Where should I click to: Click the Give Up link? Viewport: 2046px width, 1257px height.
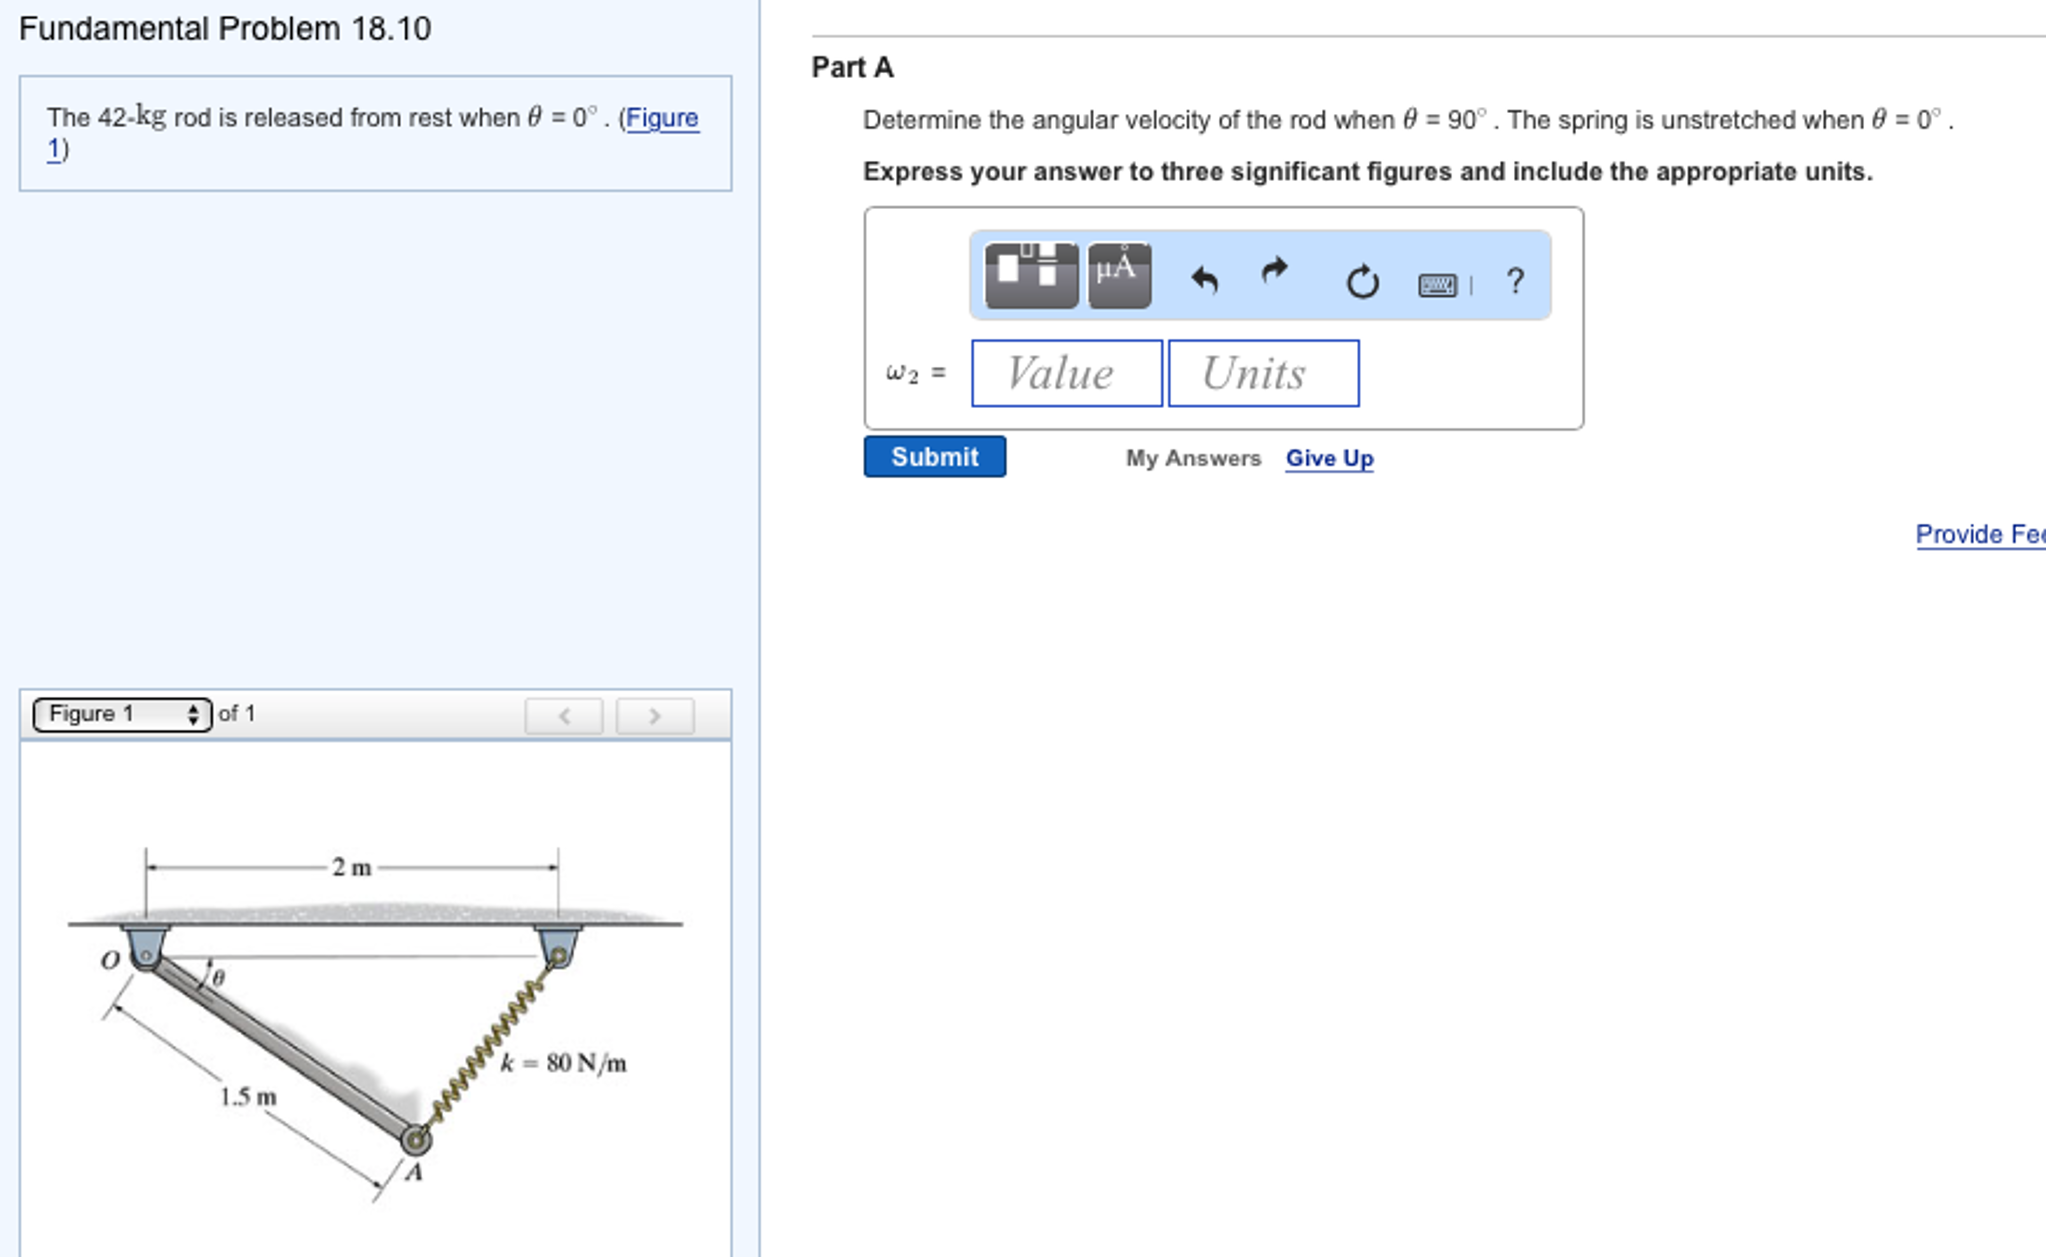point(1328,458)
